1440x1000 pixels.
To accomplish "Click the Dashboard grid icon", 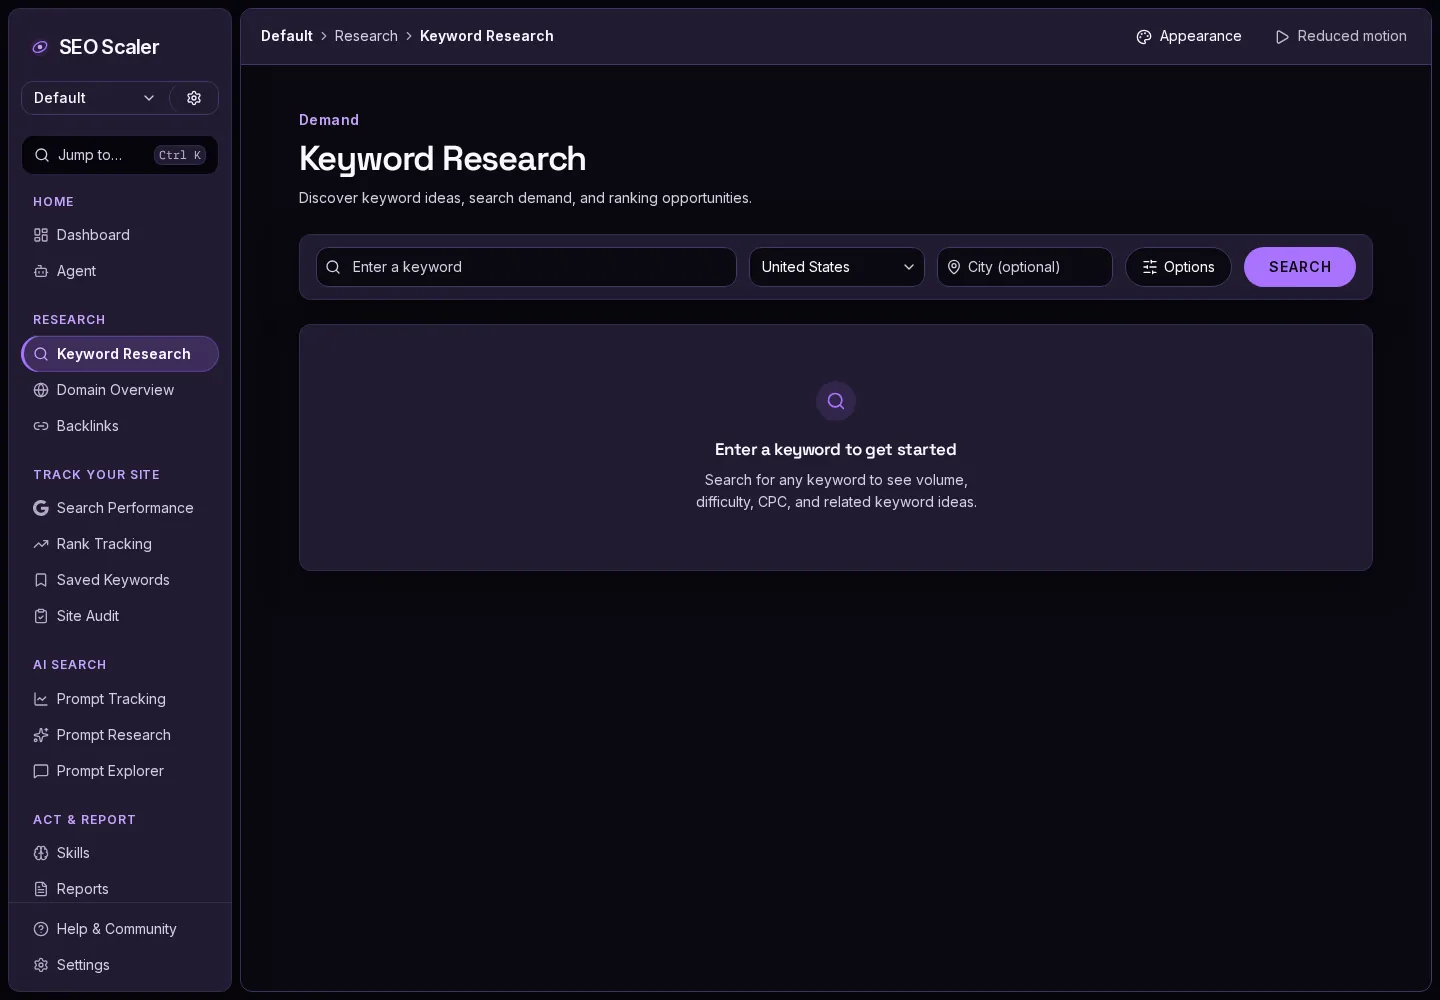I will [x=41, y=235].
